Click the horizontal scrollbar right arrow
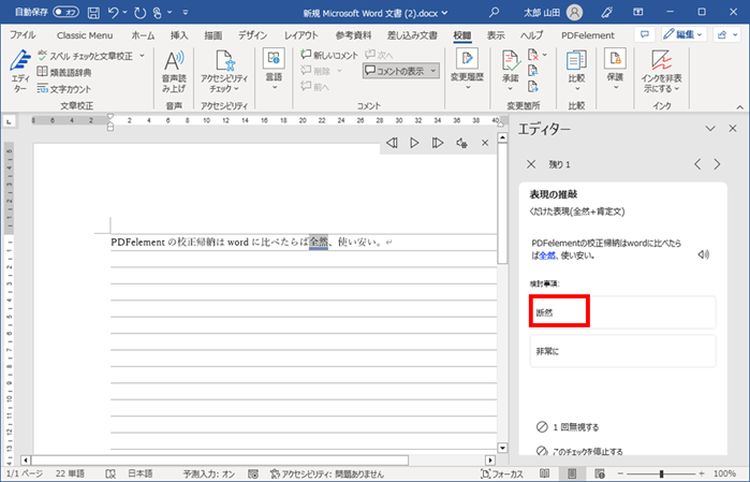The height and width of the screenshot is (482, 750). point(490,460)
